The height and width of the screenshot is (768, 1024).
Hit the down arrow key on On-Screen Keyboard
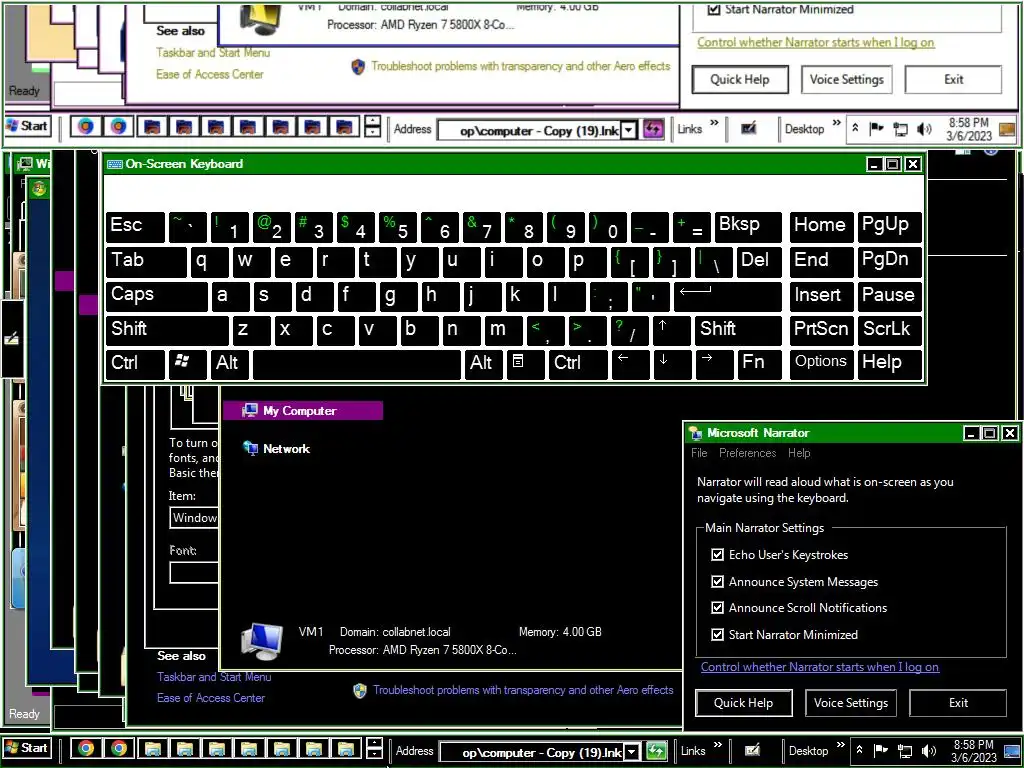(671, 364)
